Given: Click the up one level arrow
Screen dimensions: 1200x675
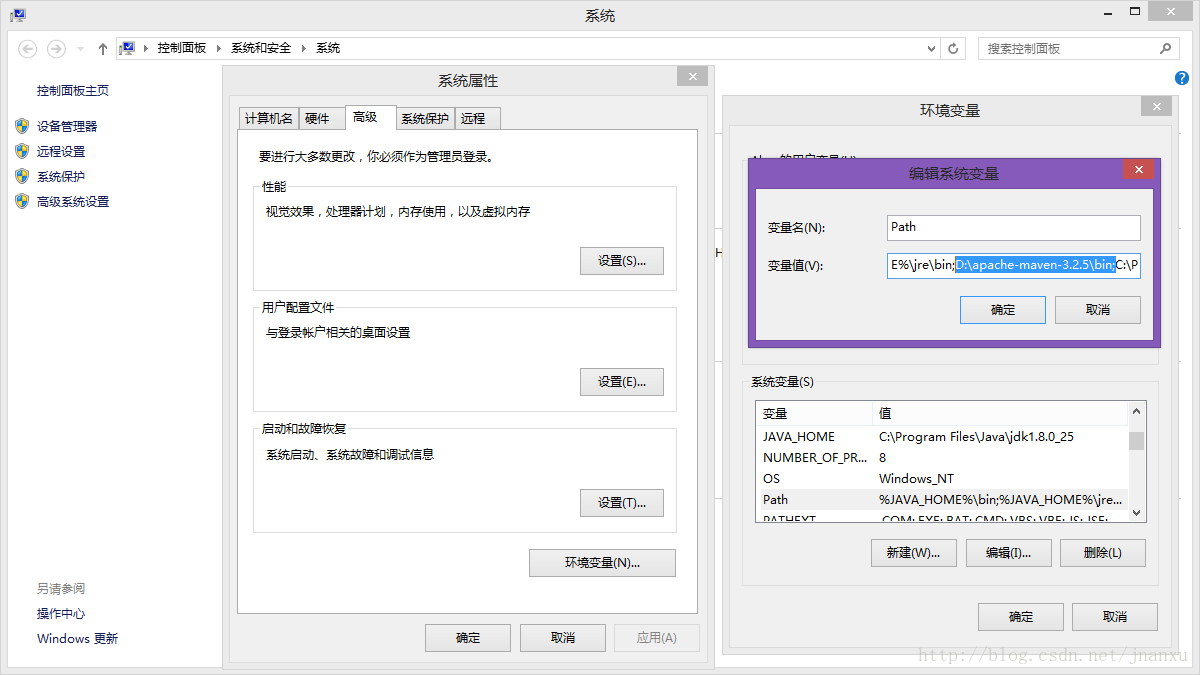Looking at the screenshot, I should click(x=102, y=48).
